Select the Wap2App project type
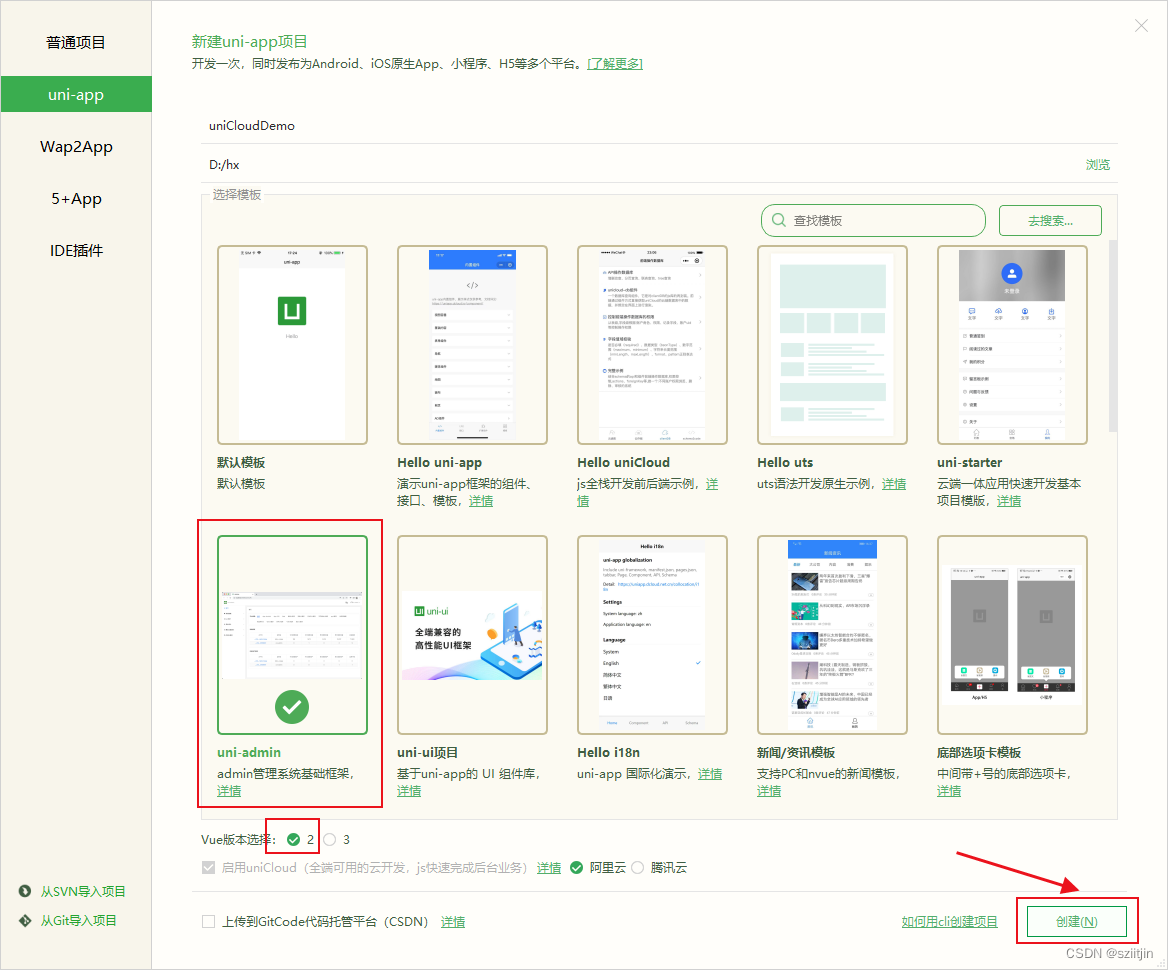Image resolution: width=1168 pixels, height=970 pixels. (x=76, y=147)
